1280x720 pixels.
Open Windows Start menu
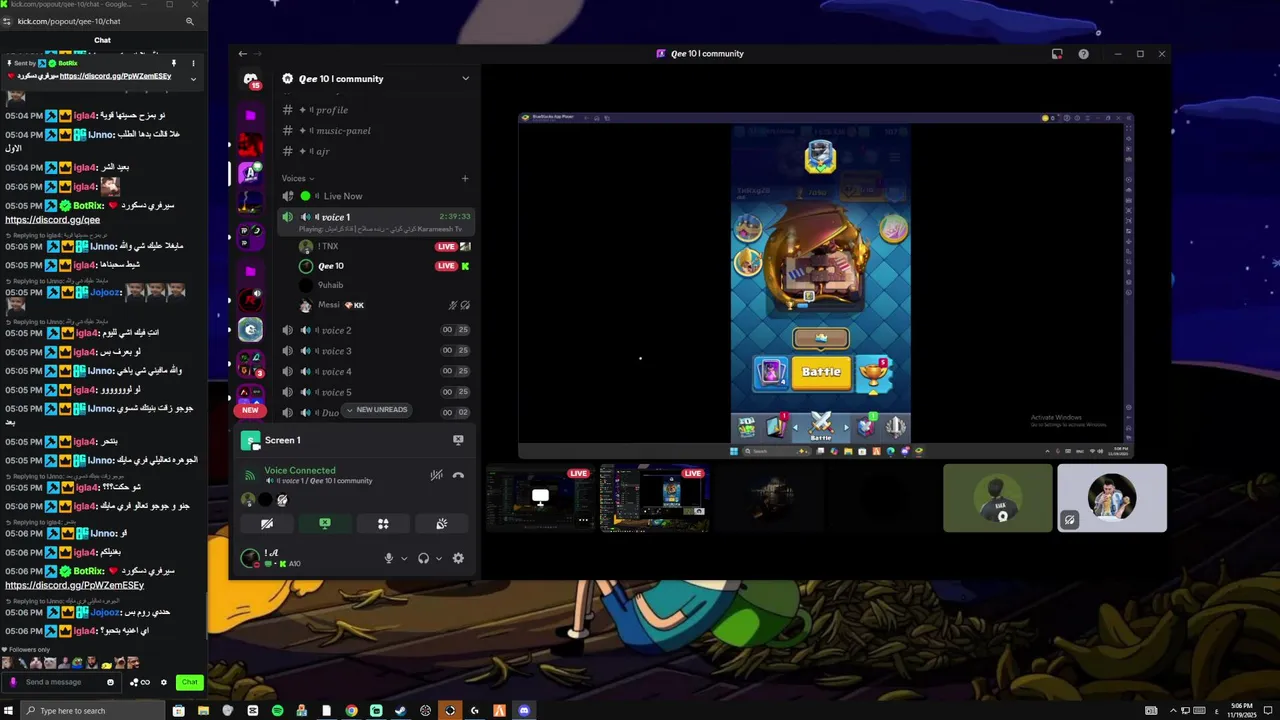[x=10, y=710]
